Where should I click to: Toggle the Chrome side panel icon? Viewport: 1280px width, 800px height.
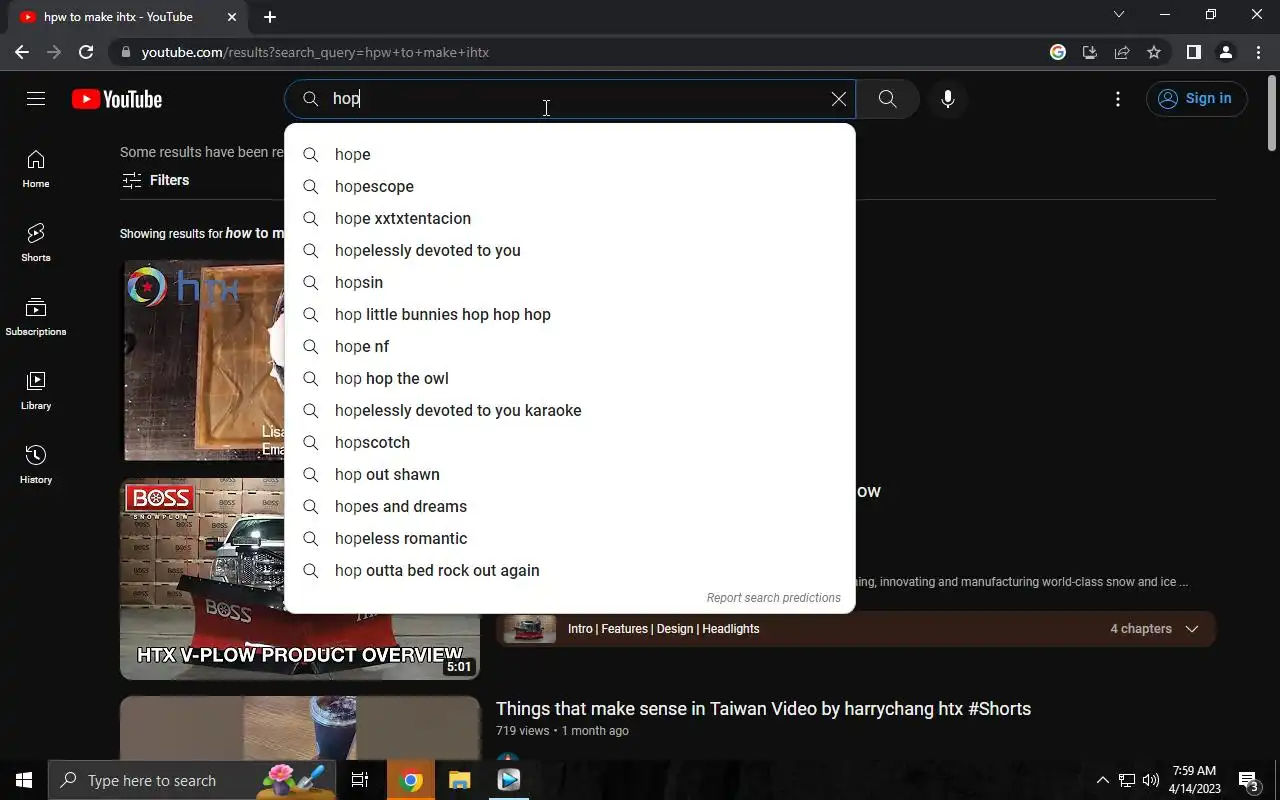click(x=1193, y=52)
